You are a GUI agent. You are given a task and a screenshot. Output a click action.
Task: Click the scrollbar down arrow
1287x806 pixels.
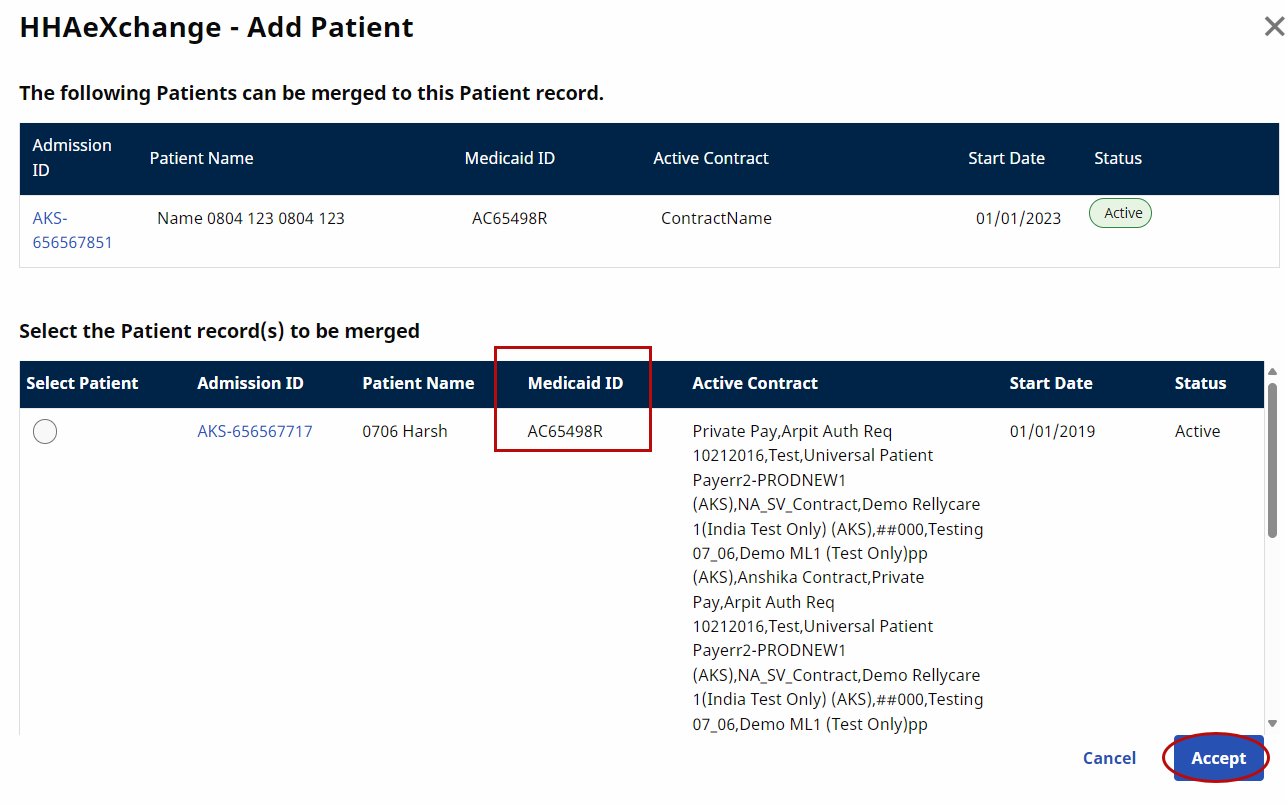point(1272,723)
